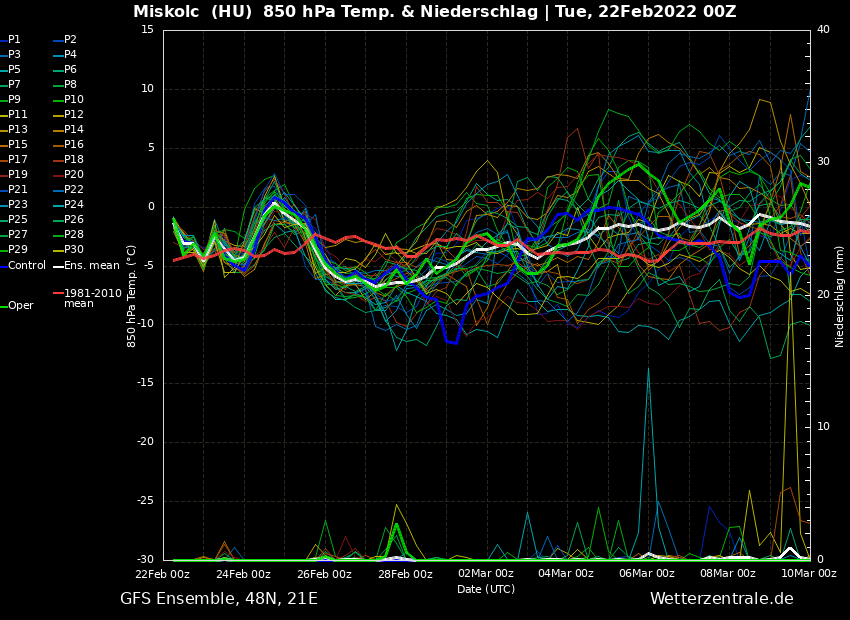Click the GFS Ensemble, 48N, 21E caption

click(x=219, y=599)
